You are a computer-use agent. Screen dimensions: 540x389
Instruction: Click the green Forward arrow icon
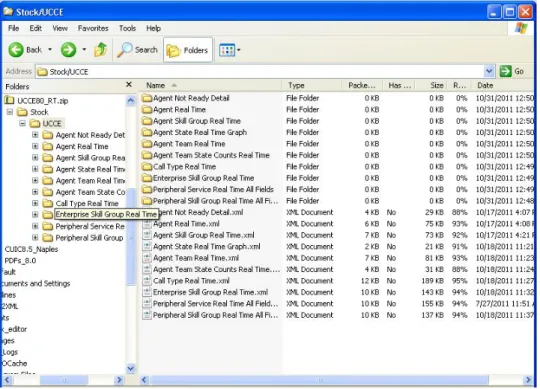[x=68, y=50]
